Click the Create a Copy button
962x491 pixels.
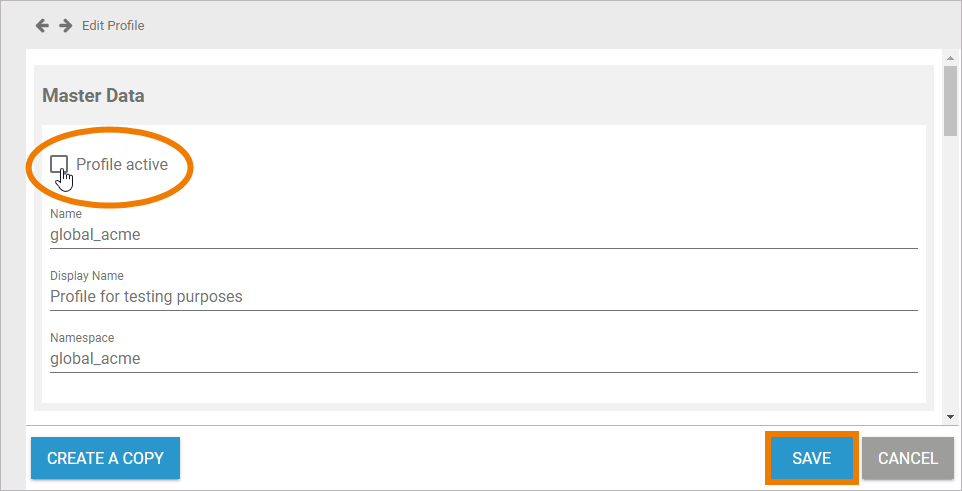pos(105,458)
